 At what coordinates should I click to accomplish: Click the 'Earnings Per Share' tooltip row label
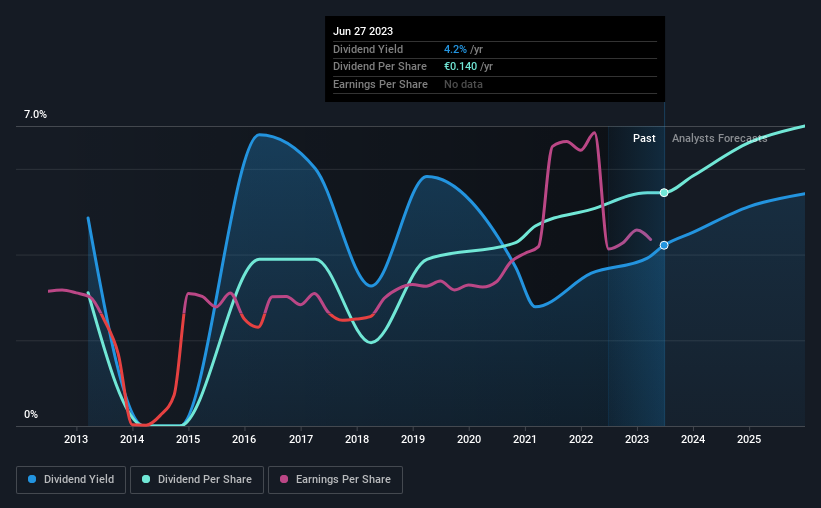tap(380, 84)
